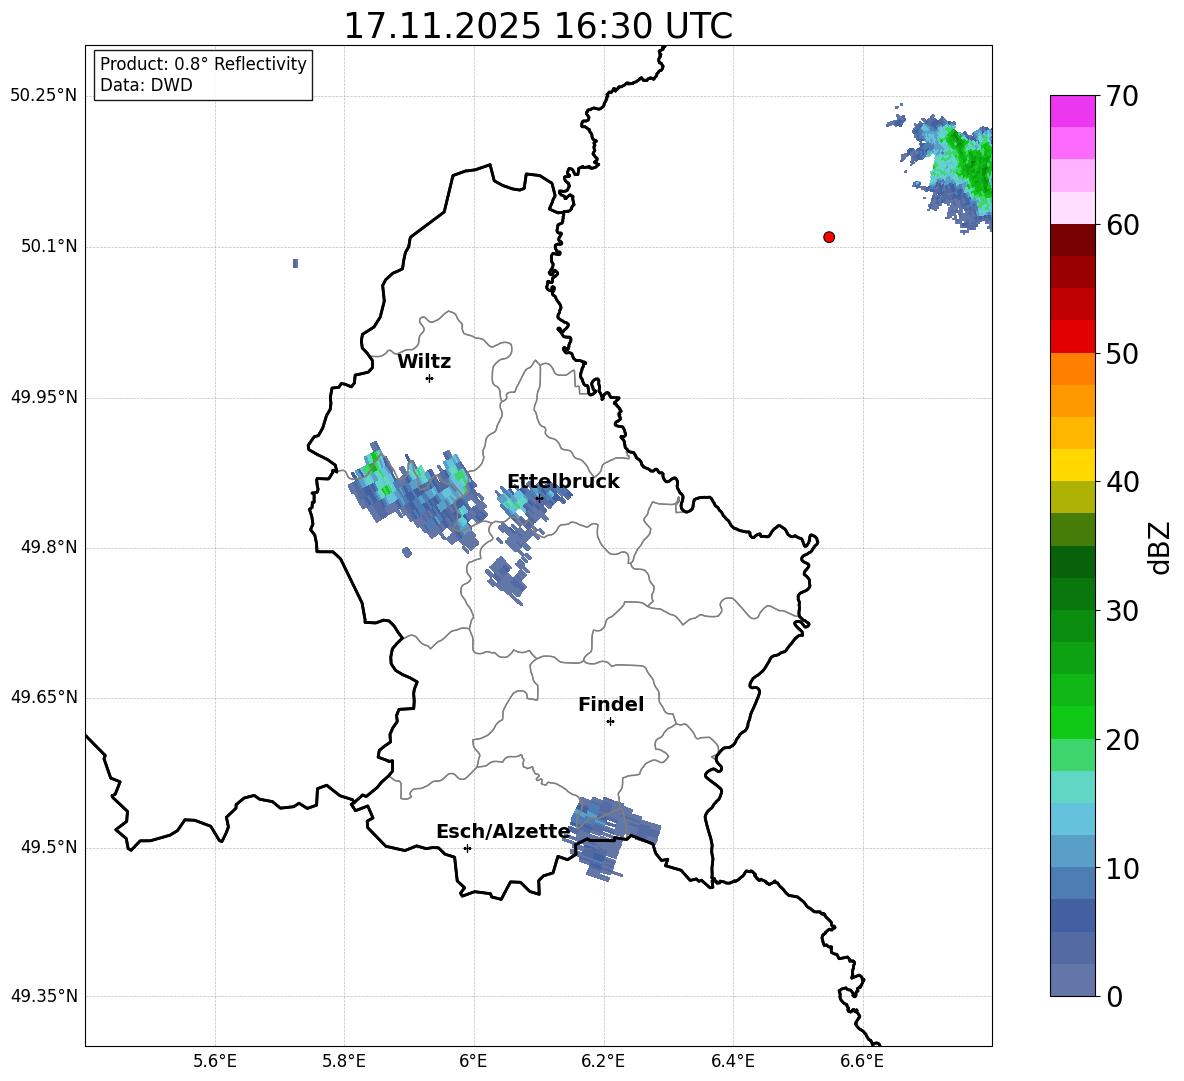Pick the magenta top colorbar swatch
The height and width of the screenshot is (1081, 1184).
tap(1072, 111)
